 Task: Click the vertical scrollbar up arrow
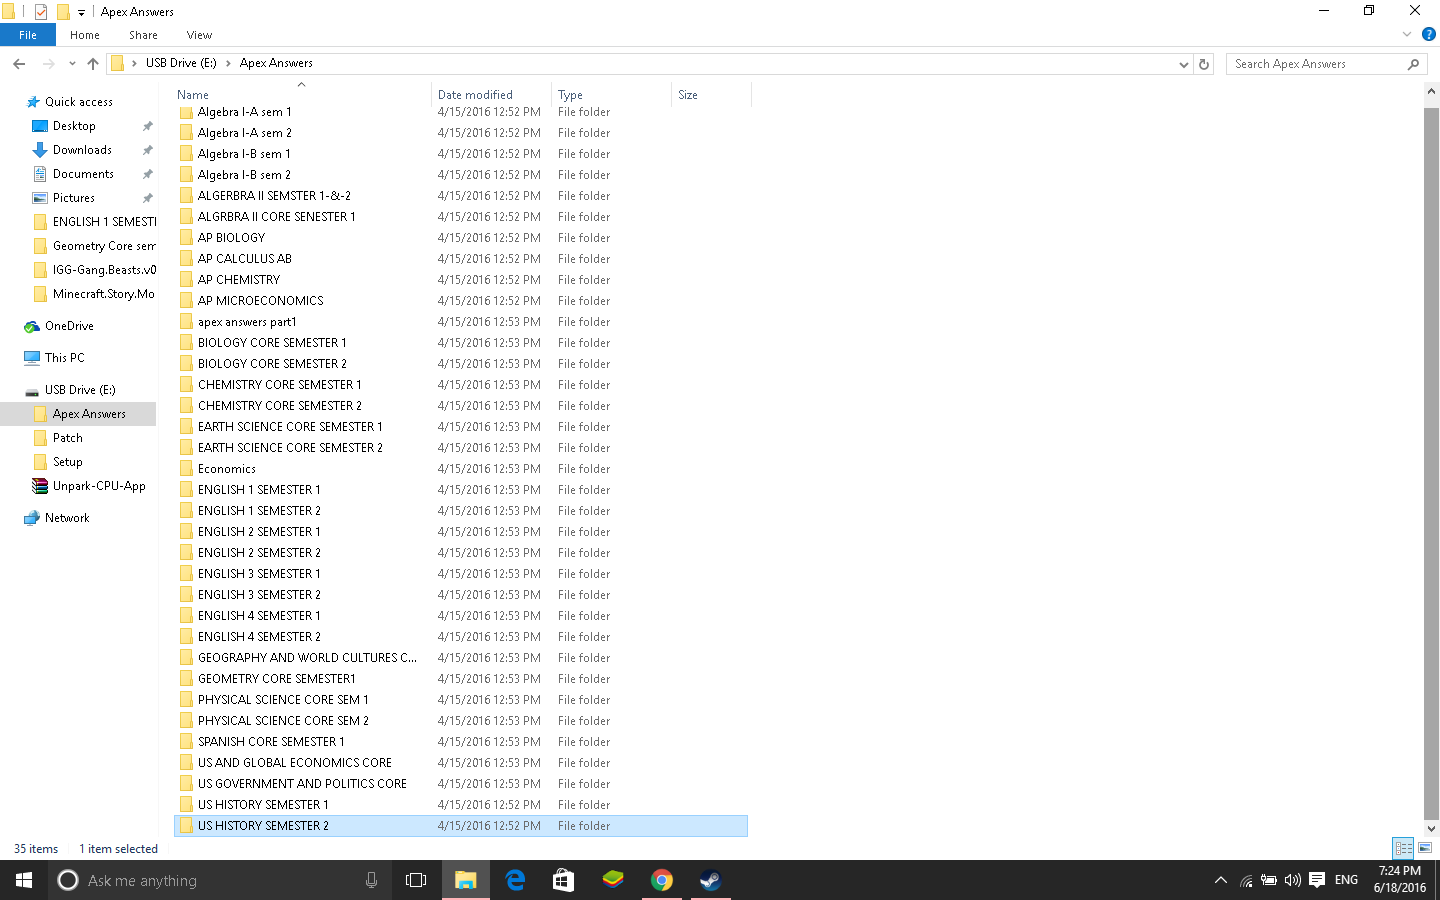point(1431,91)
